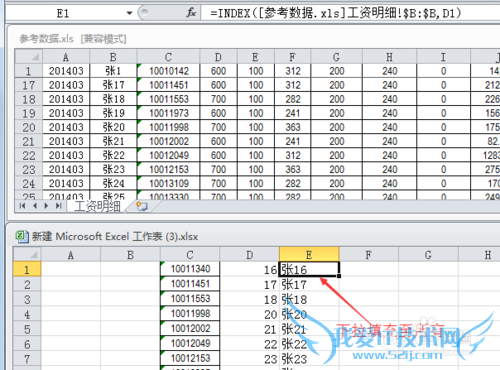
Task: Click the 新建 Microsoft Excel 工作表 (3).xlsx title
Action: tap(115, 236)
